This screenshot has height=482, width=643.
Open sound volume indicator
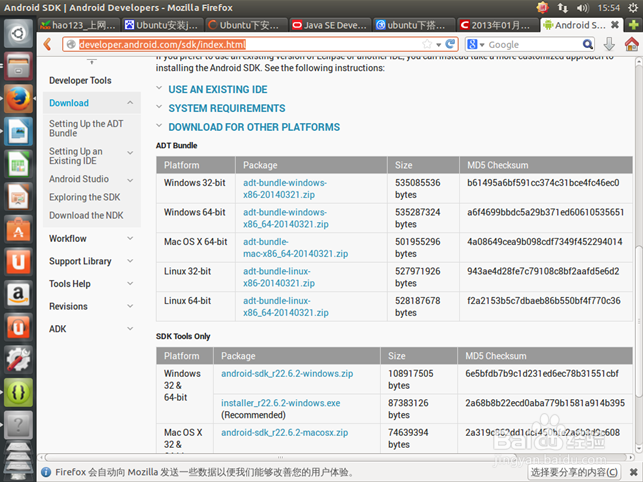pos(582,8)
